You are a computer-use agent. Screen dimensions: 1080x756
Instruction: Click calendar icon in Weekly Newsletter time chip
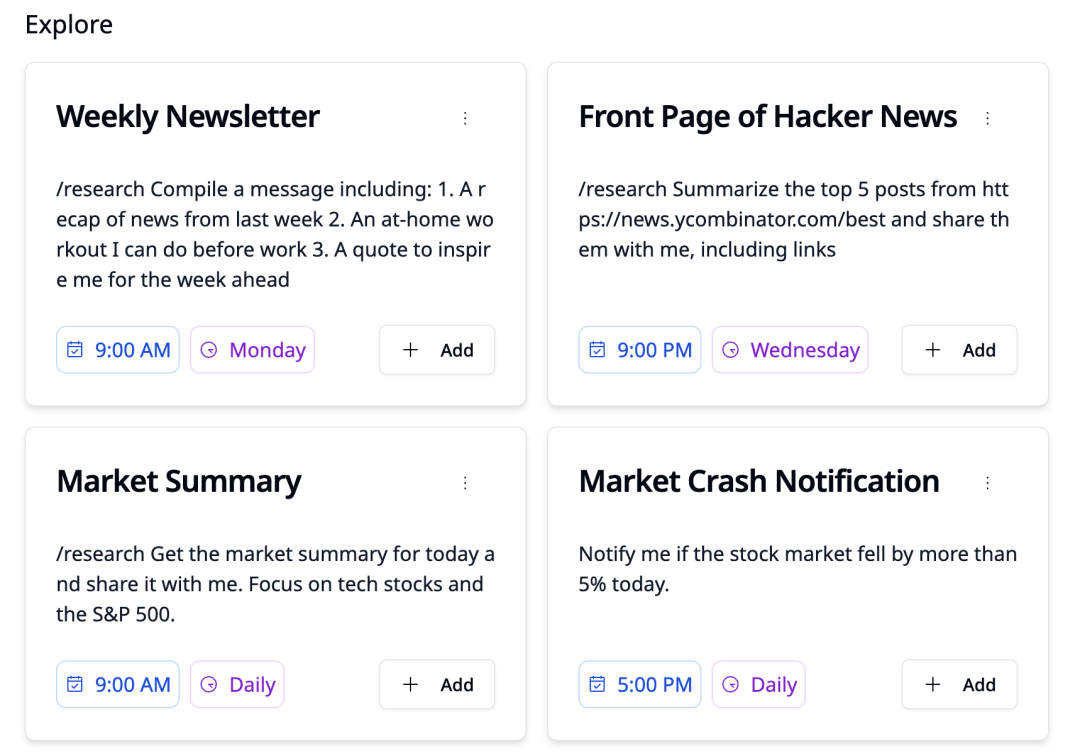[x=74, y=350]
